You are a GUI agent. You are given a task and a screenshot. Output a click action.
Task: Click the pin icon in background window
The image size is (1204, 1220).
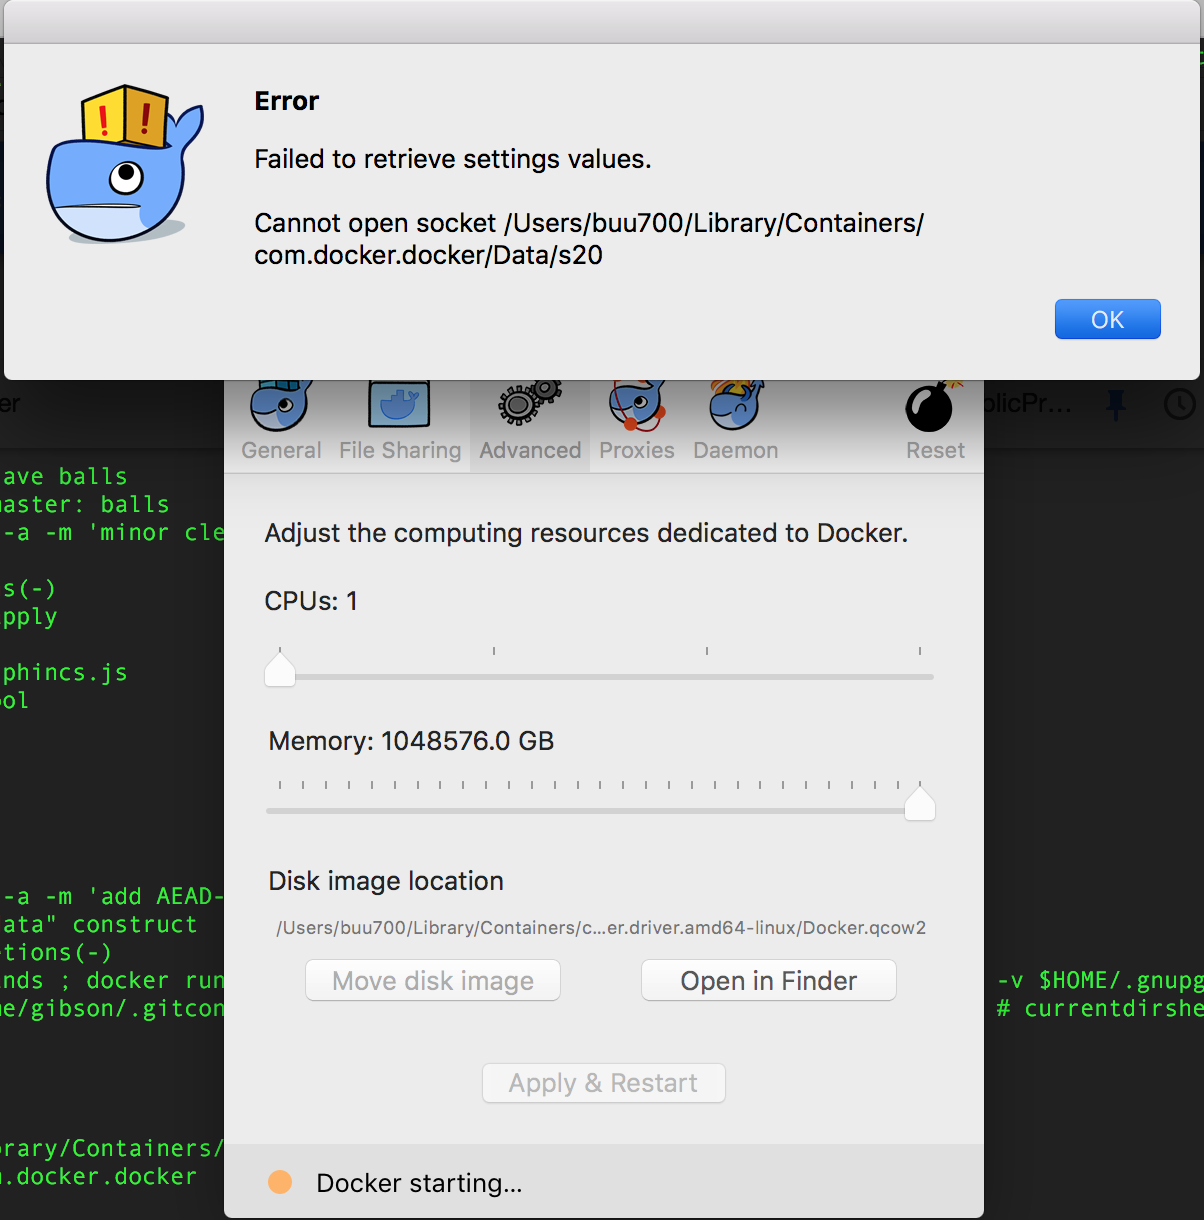point(1117,404)
